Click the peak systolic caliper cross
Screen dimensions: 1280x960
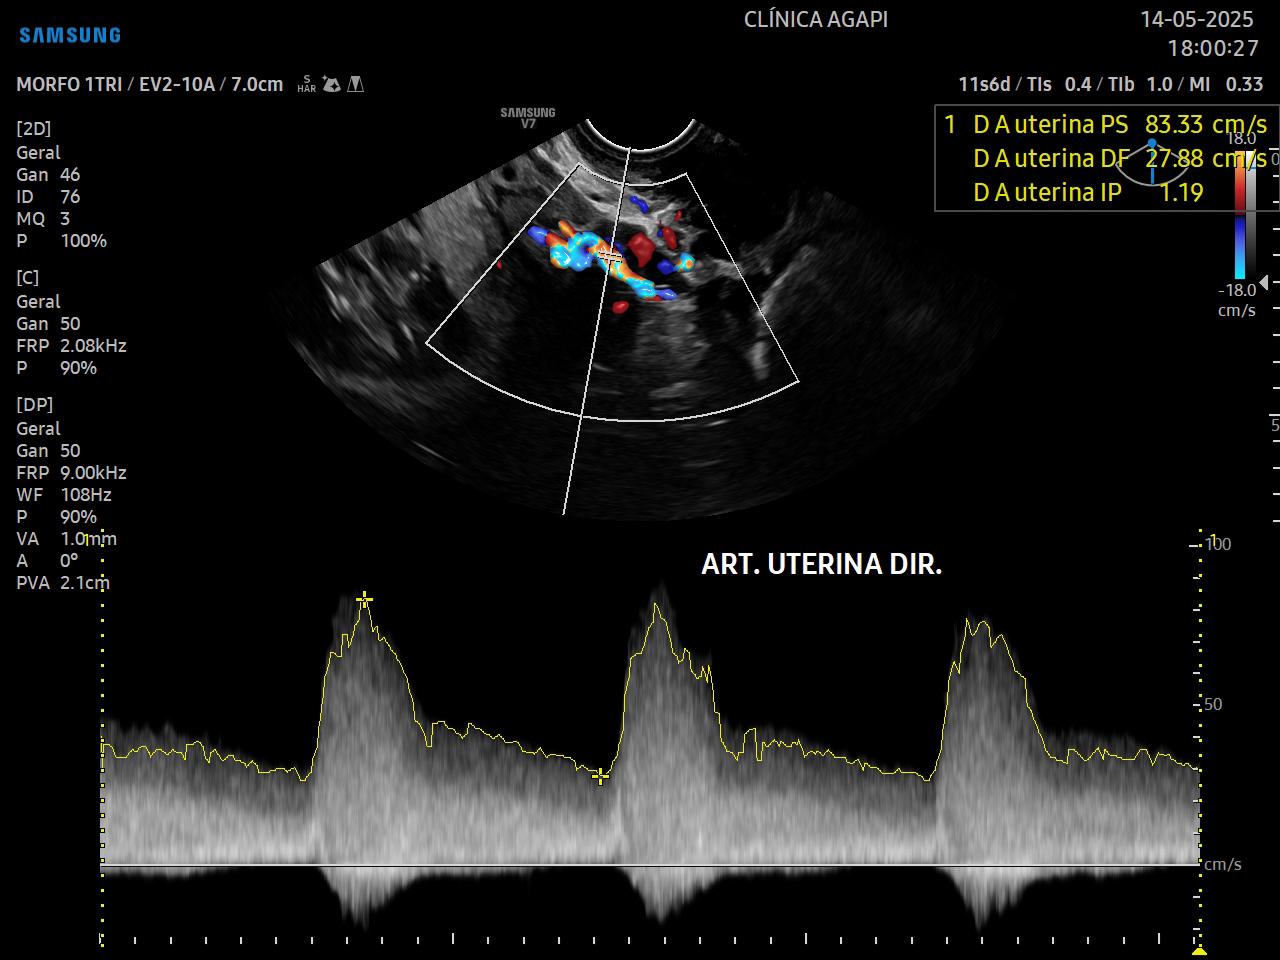365,599
